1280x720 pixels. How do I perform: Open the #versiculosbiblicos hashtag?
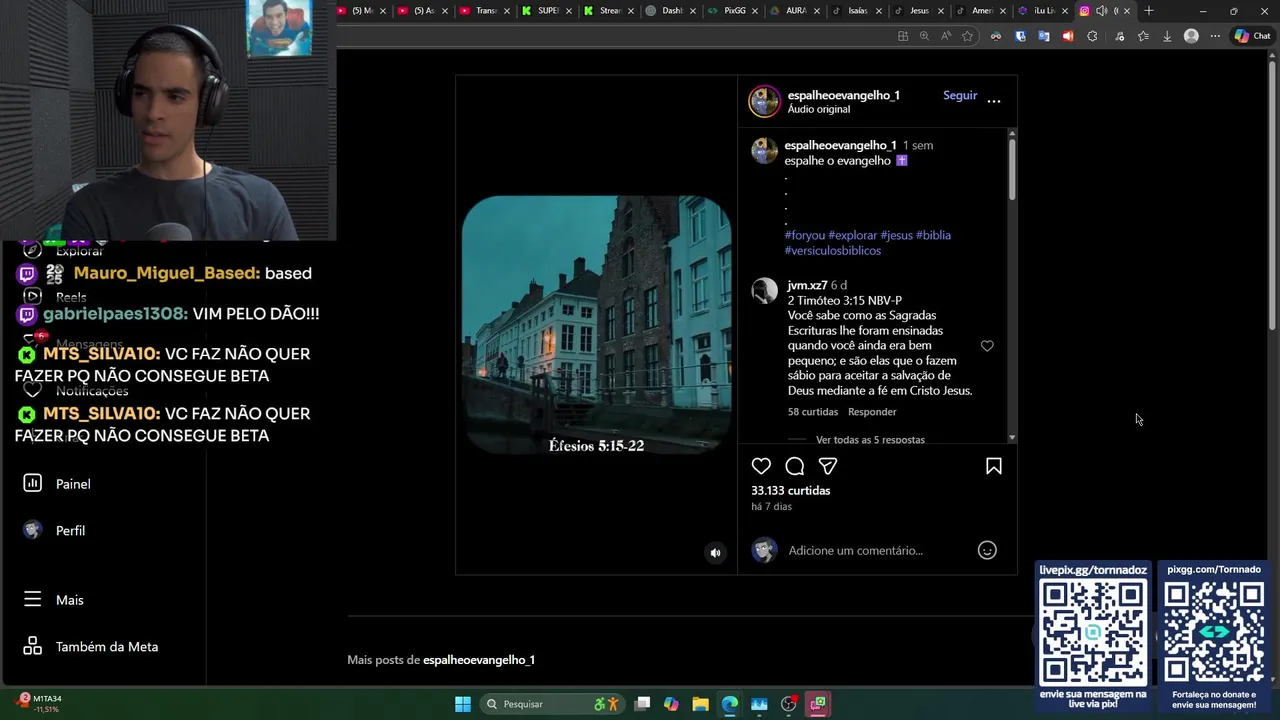833,250
